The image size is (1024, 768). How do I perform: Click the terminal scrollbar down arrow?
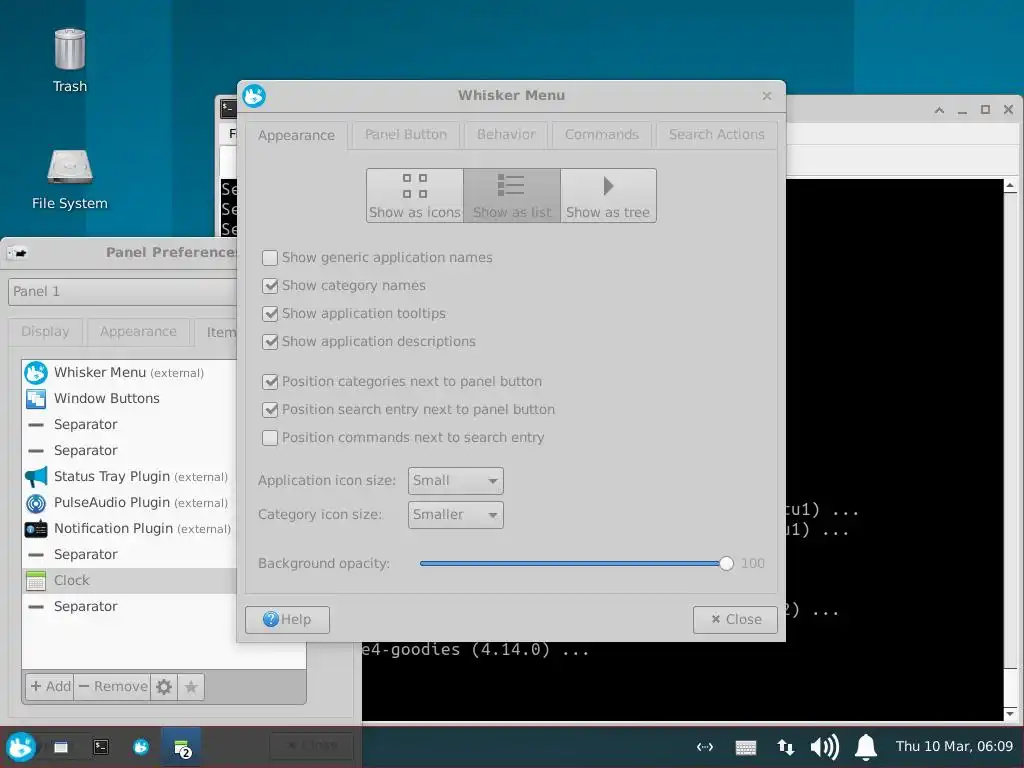1010,713
